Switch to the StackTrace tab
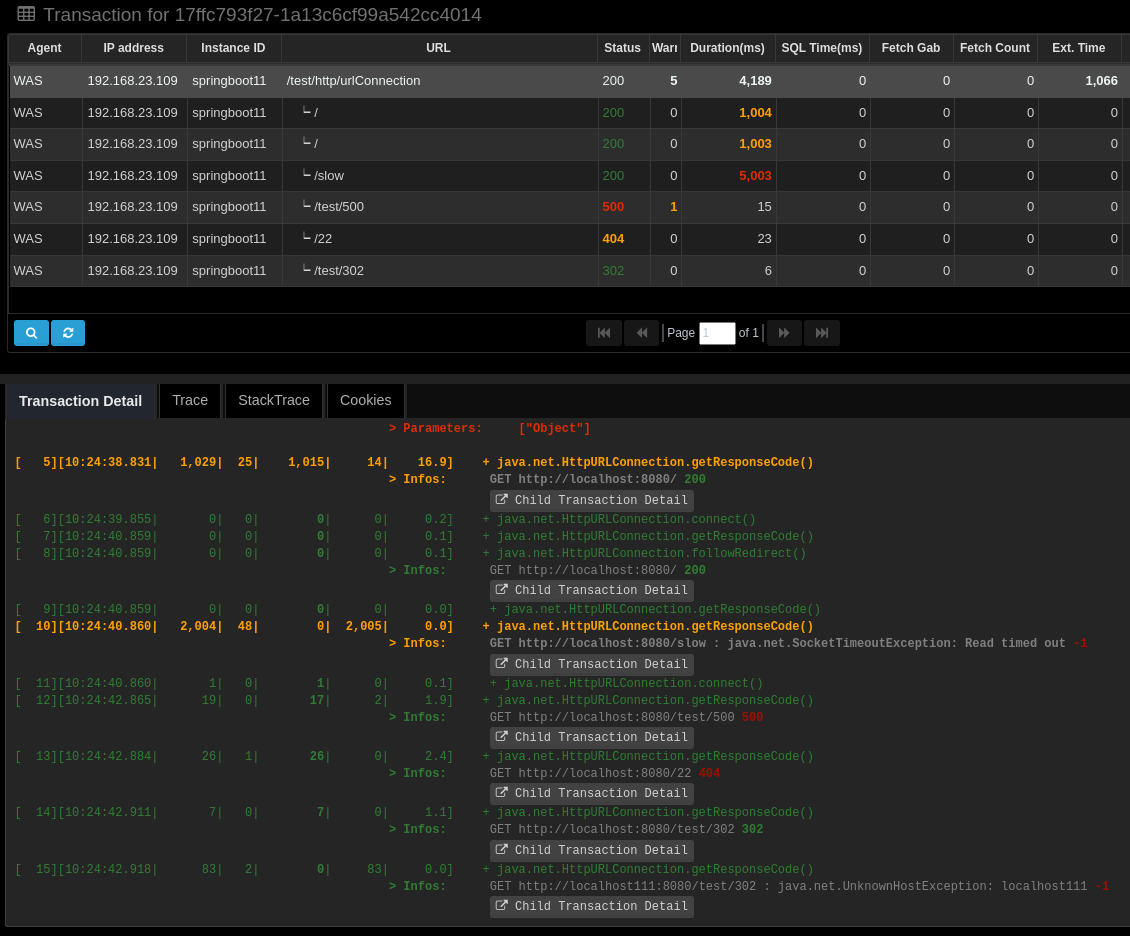1130x936 pixels. [x=274, y=401]
